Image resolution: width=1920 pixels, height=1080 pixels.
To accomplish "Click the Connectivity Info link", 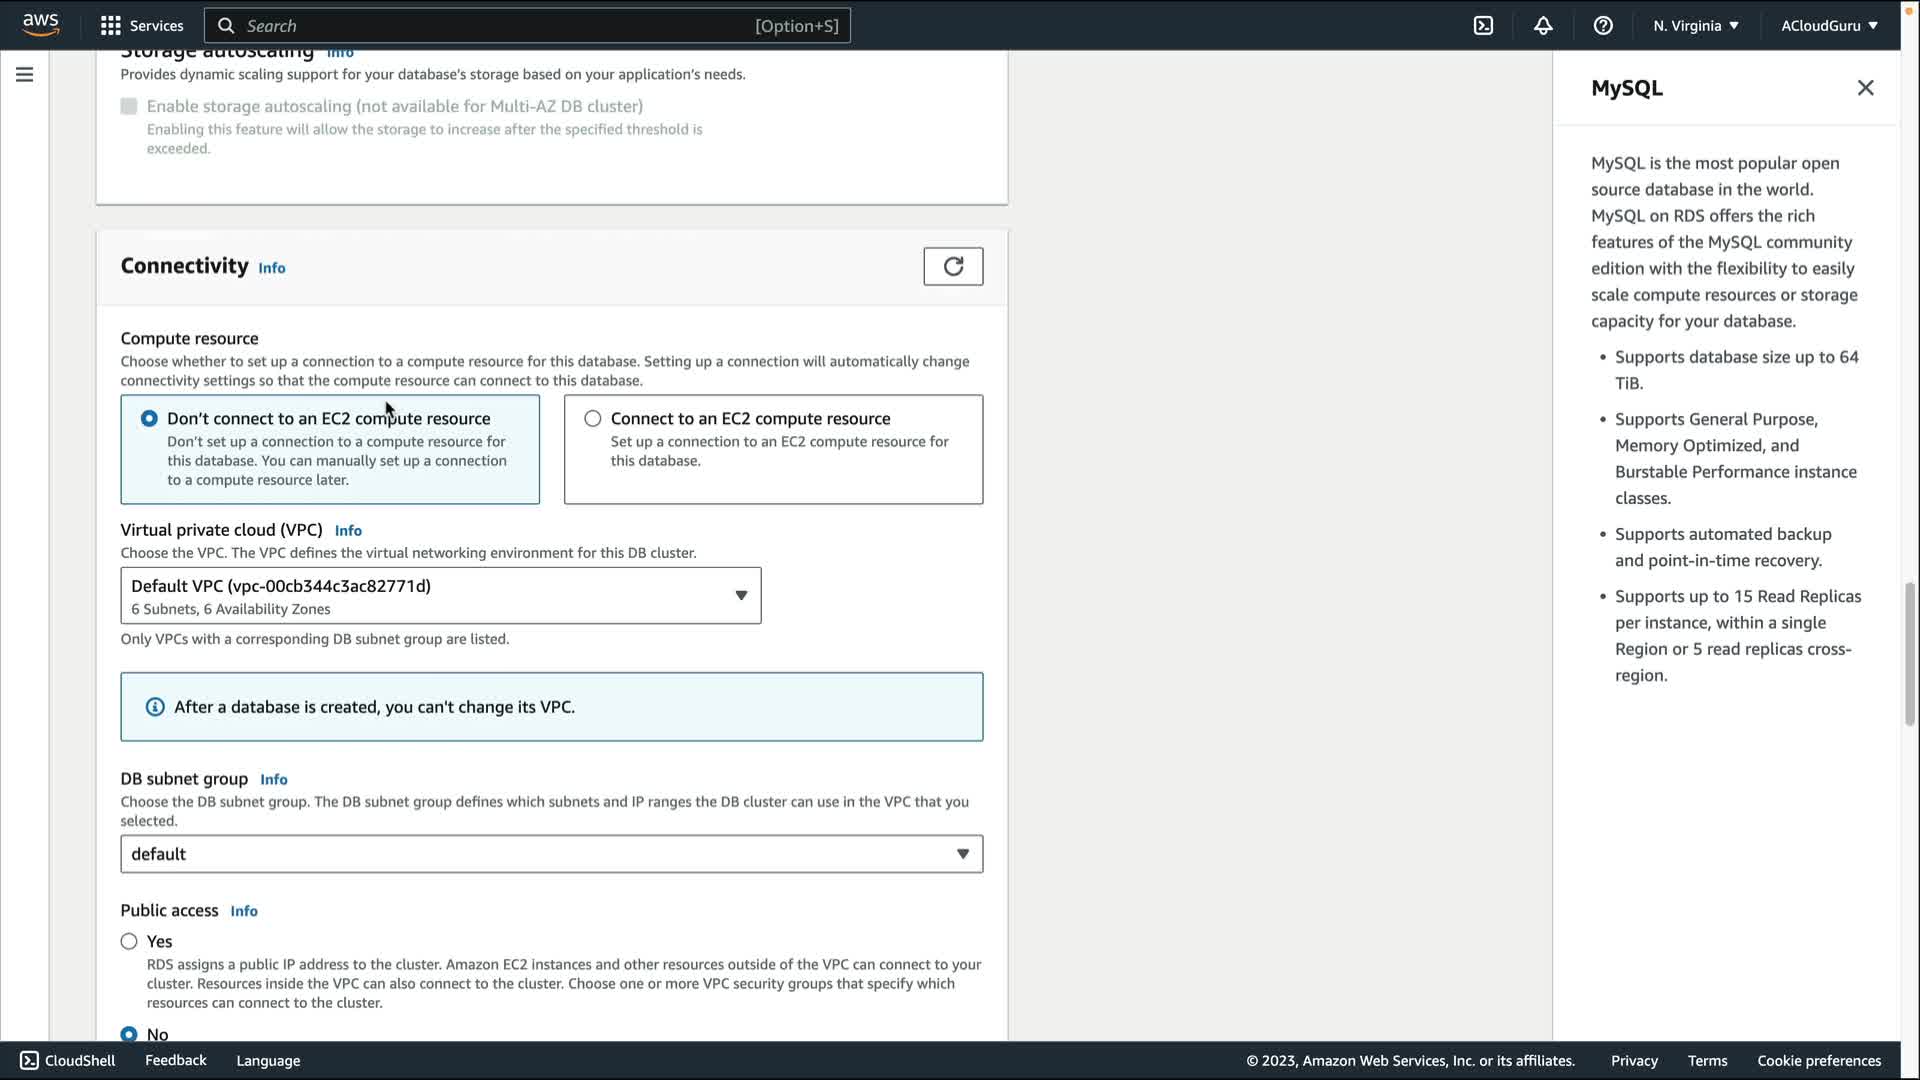I will [x=272, y=268].
